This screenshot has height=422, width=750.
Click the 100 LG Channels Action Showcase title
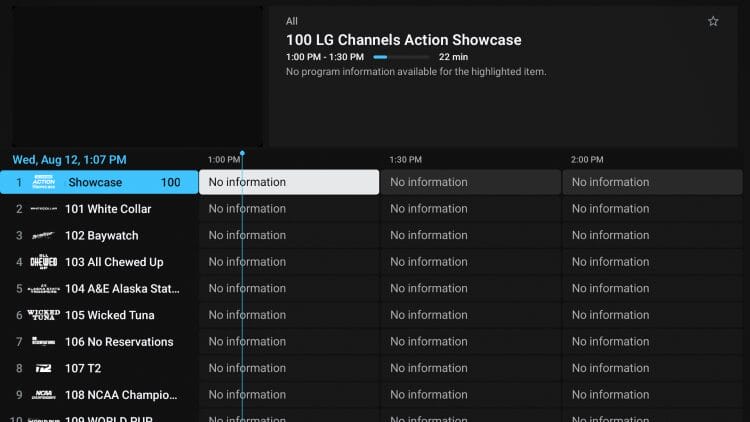404,40
